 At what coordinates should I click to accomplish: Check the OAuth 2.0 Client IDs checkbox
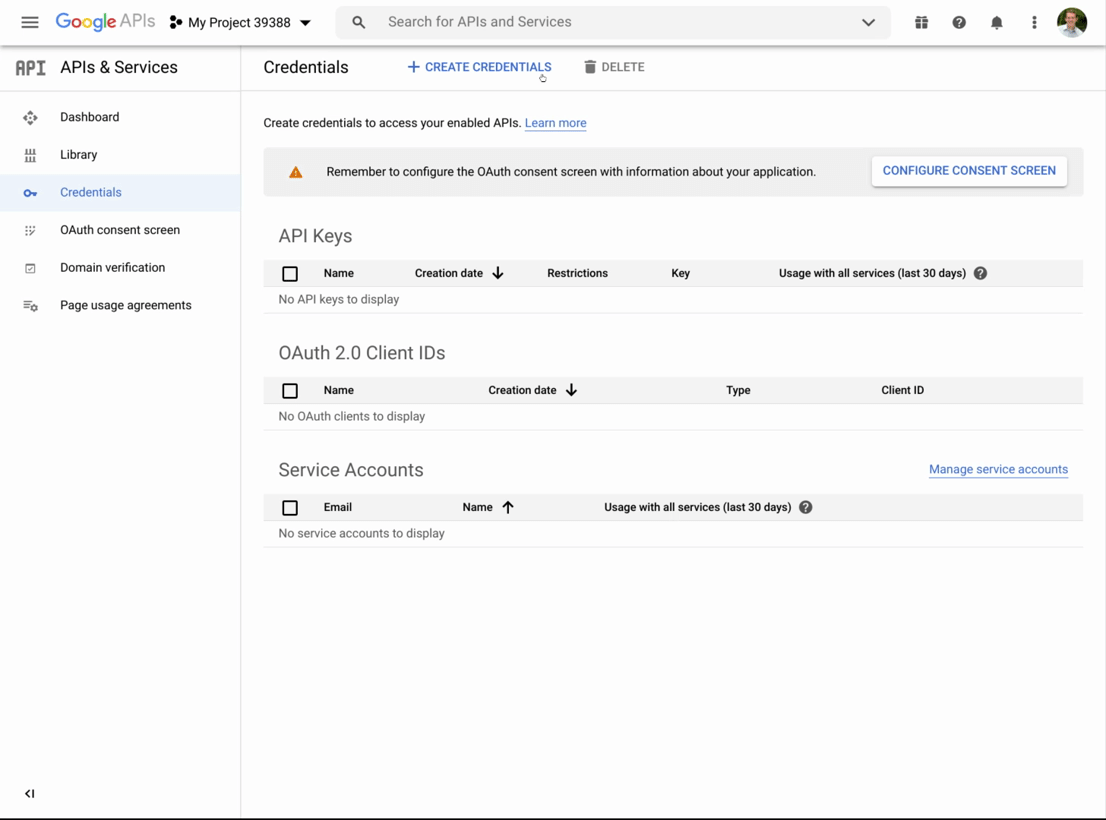(290, 391)
